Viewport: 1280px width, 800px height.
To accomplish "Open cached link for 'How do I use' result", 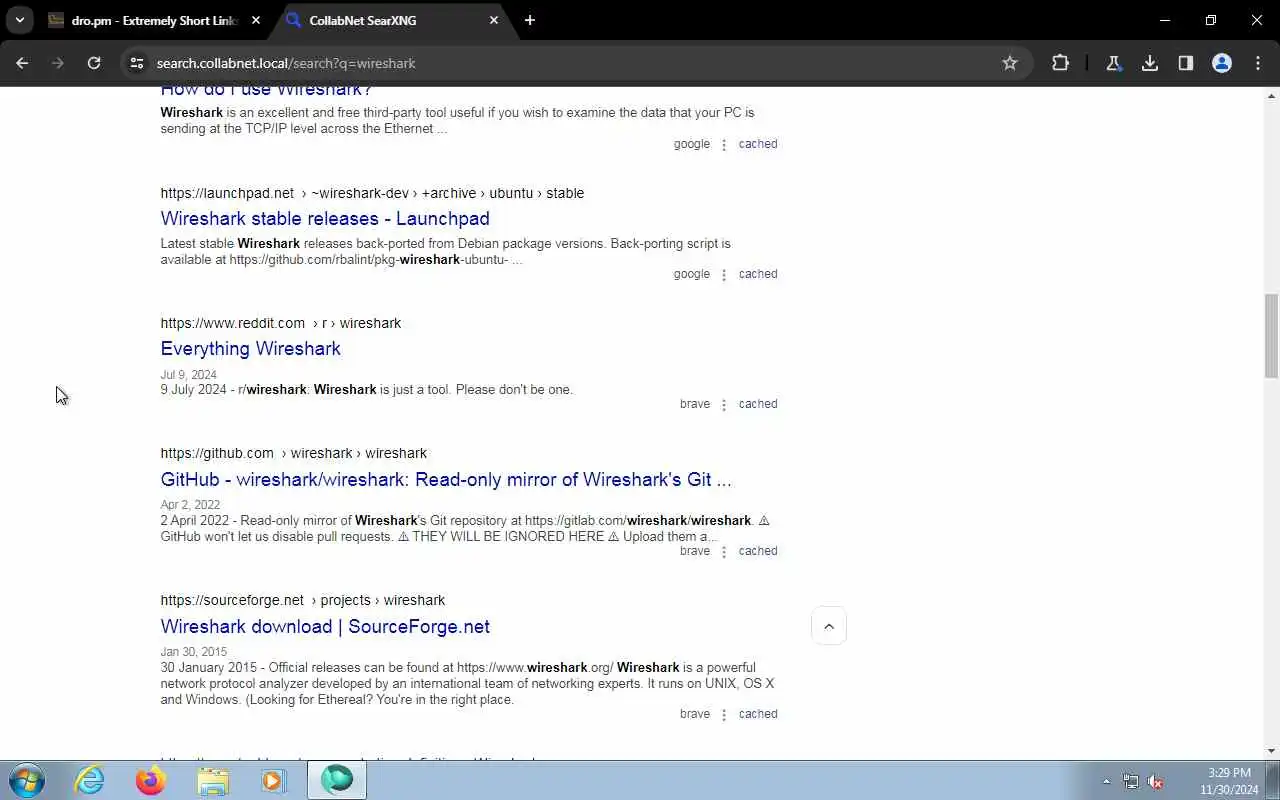I will point(758,144).
